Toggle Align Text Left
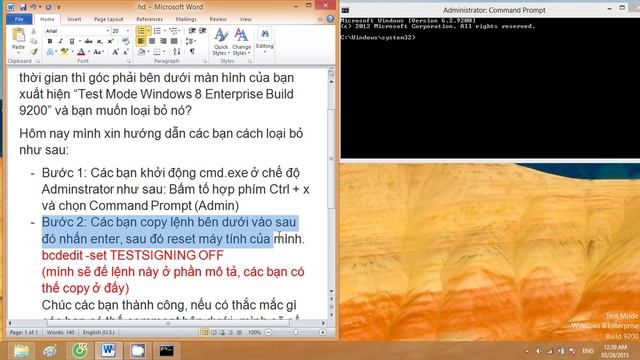The height and width of the screenshot is (360, 640). [141, 41]
